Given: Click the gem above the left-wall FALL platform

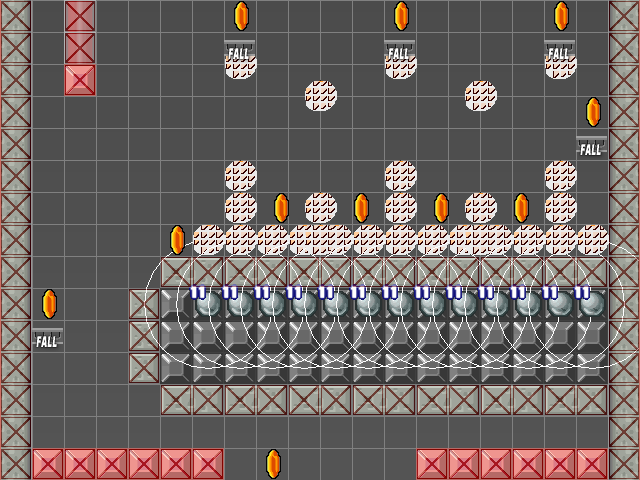Looking at the screenshot, I should (49, 304).
